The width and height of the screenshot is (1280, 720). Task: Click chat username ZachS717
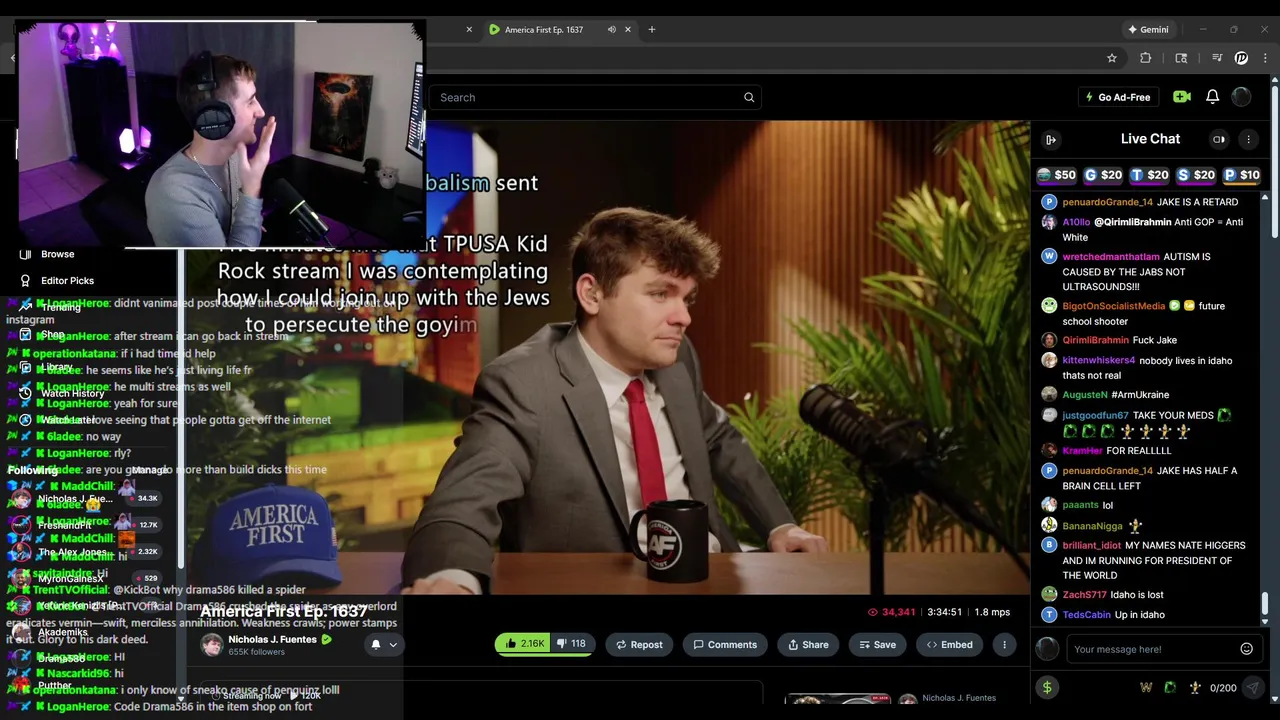coord(1083,595)
